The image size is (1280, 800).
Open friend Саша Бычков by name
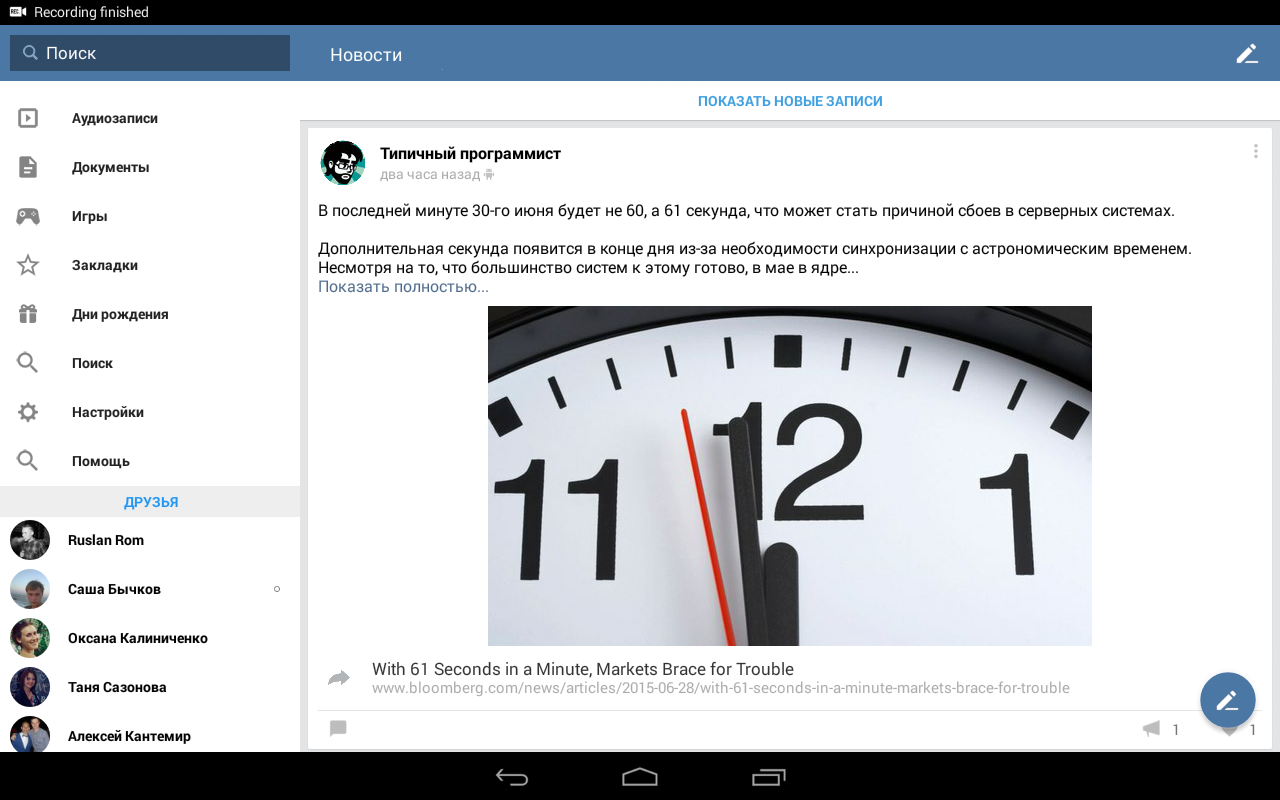coord(114,589)
